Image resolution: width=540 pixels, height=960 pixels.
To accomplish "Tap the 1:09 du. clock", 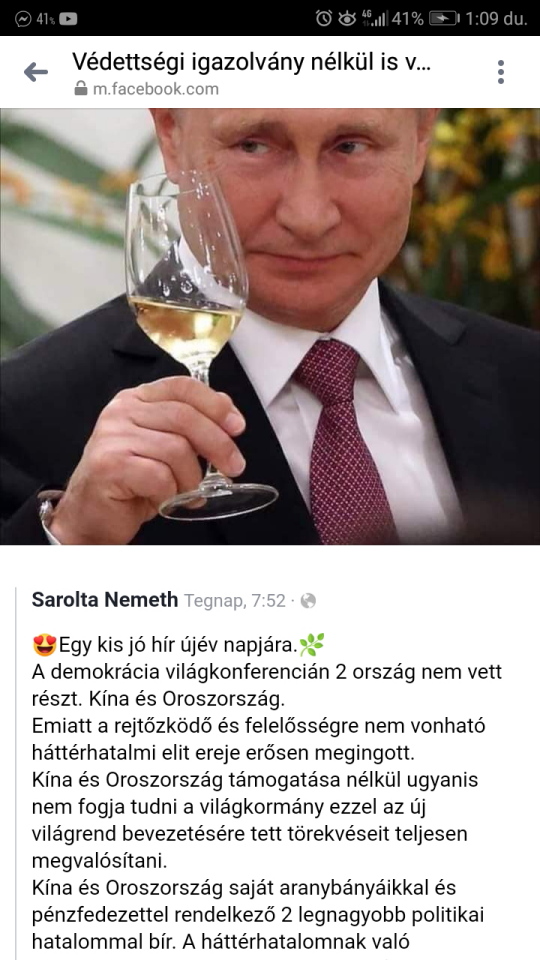I will pyautogui.click(x=497, y=19).
